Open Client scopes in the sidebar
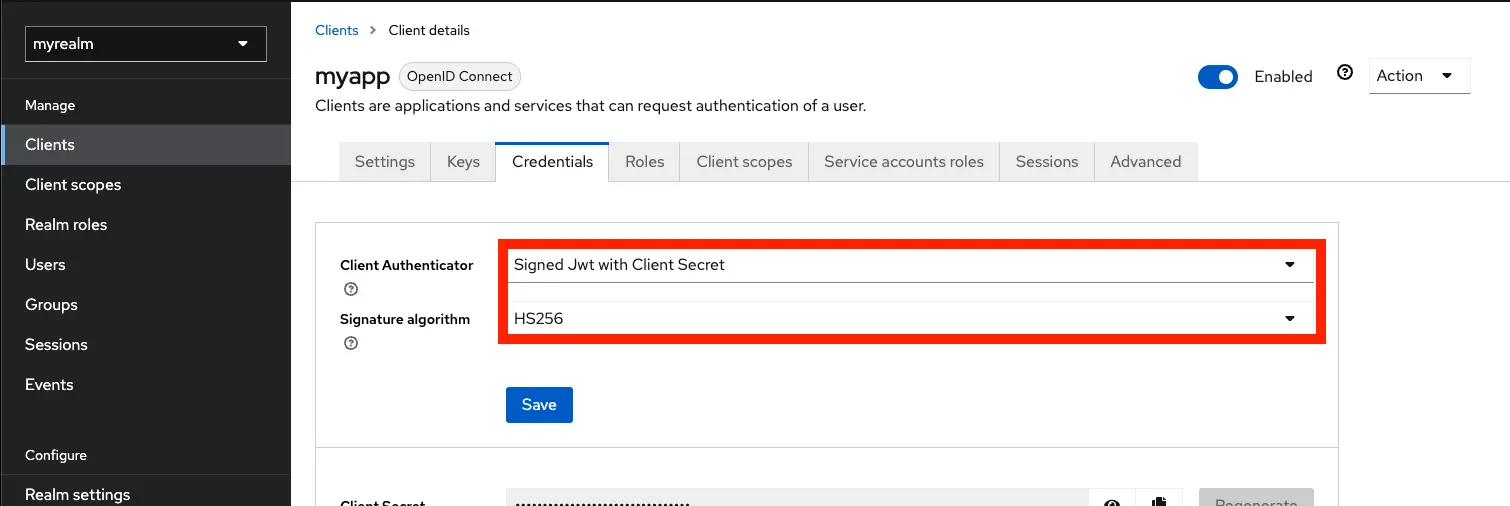This screenshot has height=506, width=1510. coord(146,185)
